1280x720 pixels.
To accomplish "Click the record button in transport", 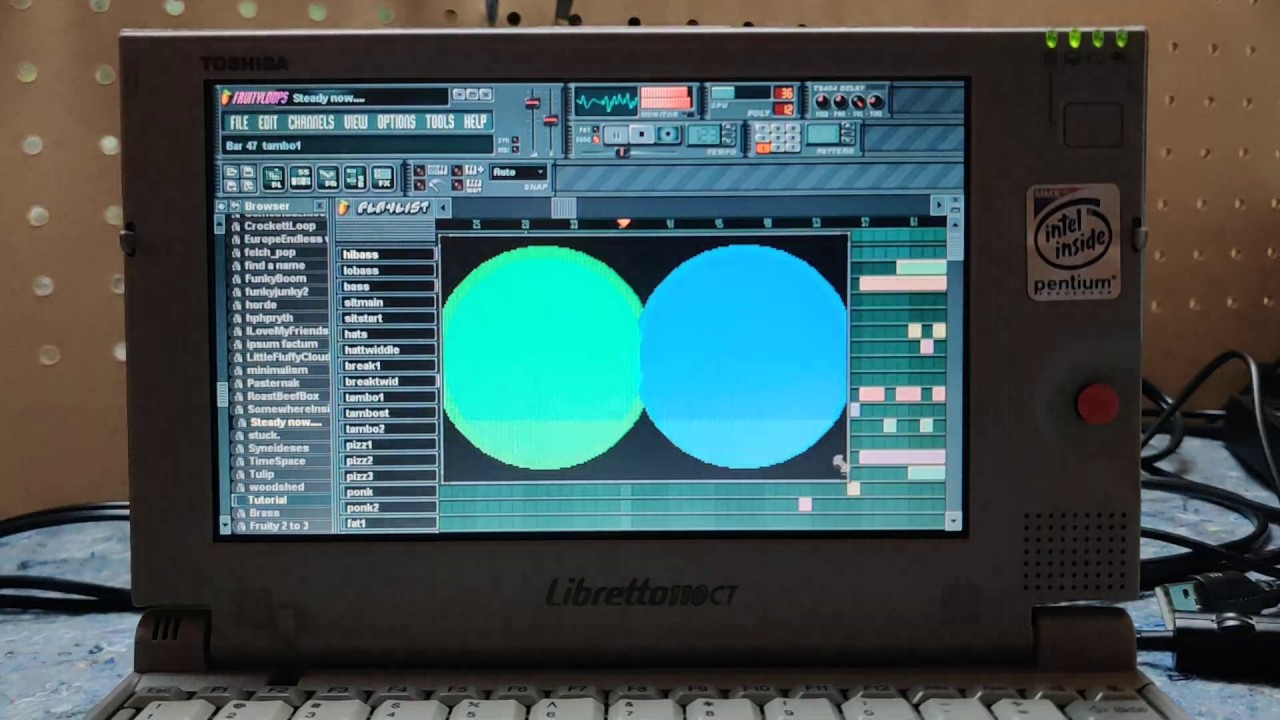I will pos(668,134).
